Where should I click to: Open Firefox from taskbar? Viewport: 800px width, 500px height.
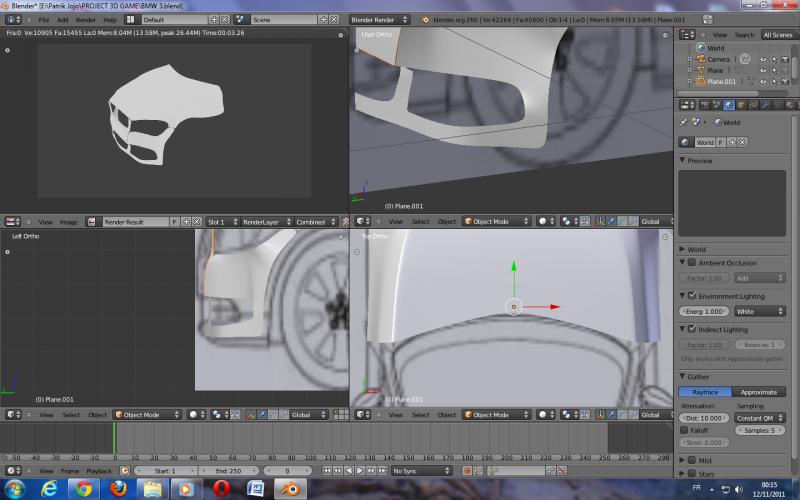pyautogui.click(x=118, y=489)
